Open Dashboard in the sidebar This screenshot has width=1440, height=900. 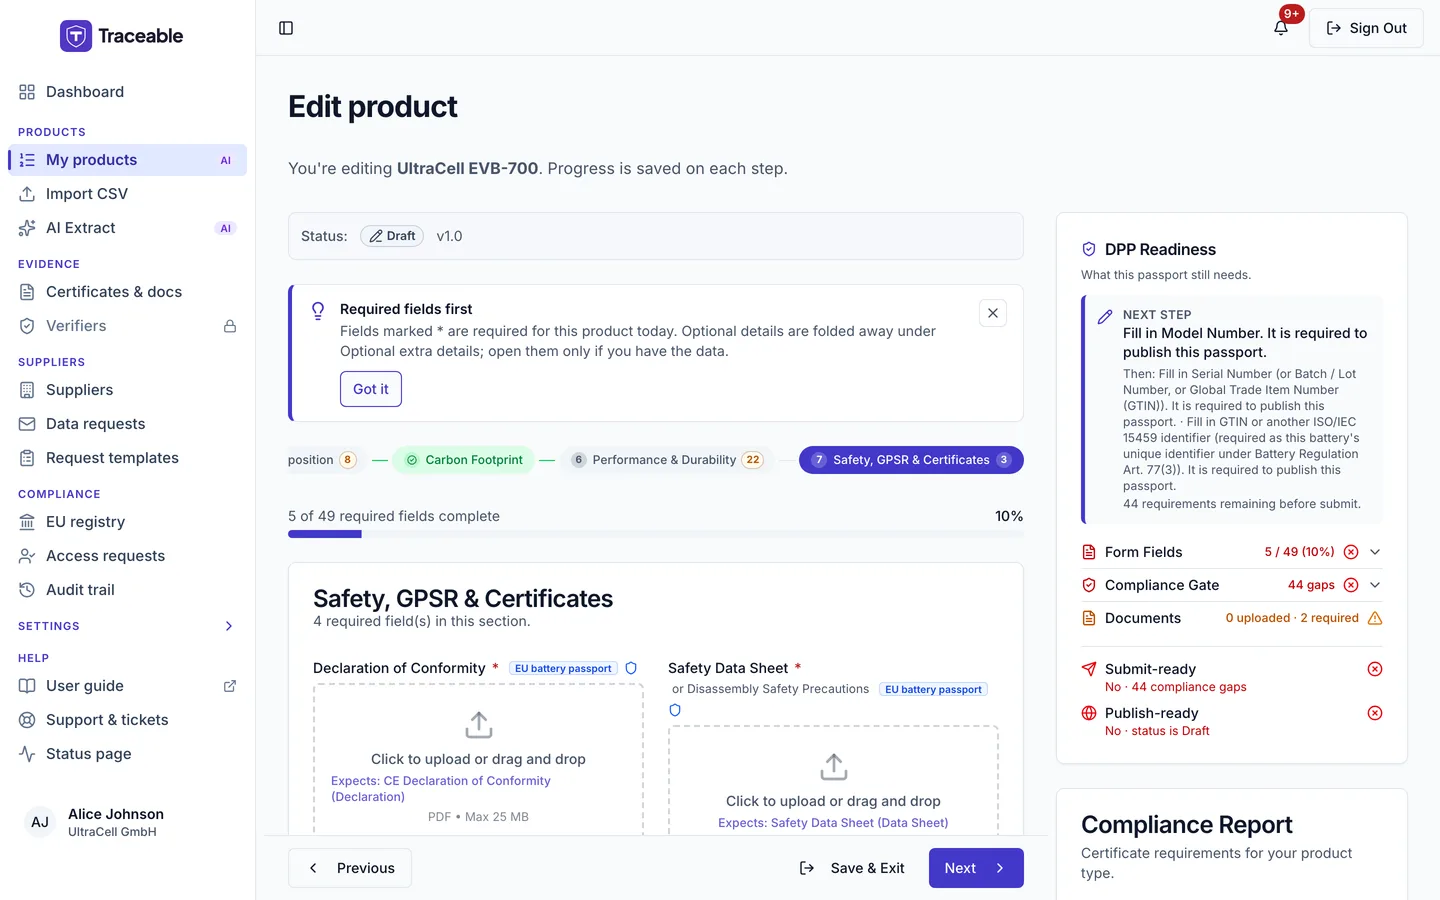coord(127,92)
